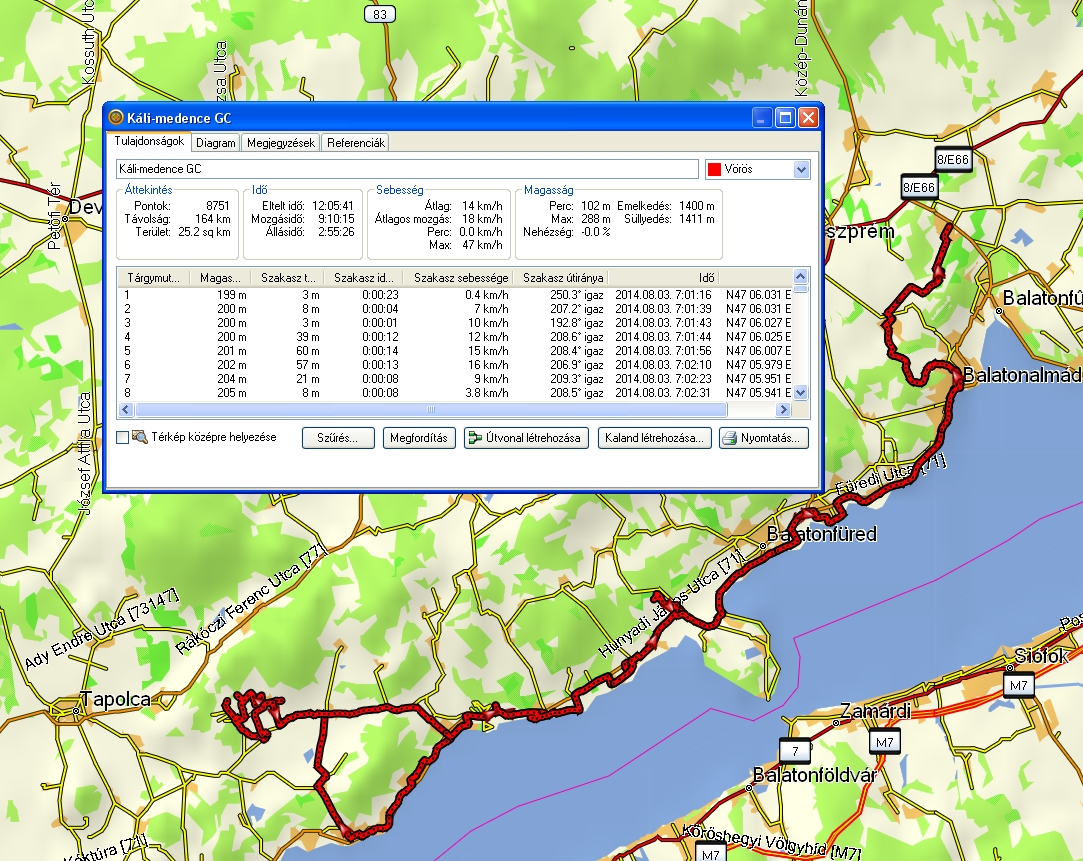Click the 8/E66 road shield on the map

(x=952, y=160)
